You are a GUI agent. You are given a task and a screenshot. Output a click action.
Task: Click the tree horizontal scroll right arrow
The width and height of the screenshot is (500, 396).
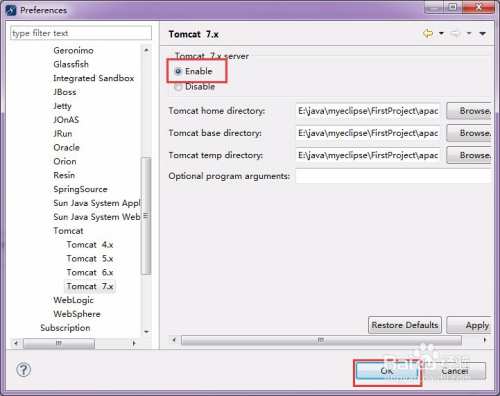pyautogui.click(x=134, y=343)
